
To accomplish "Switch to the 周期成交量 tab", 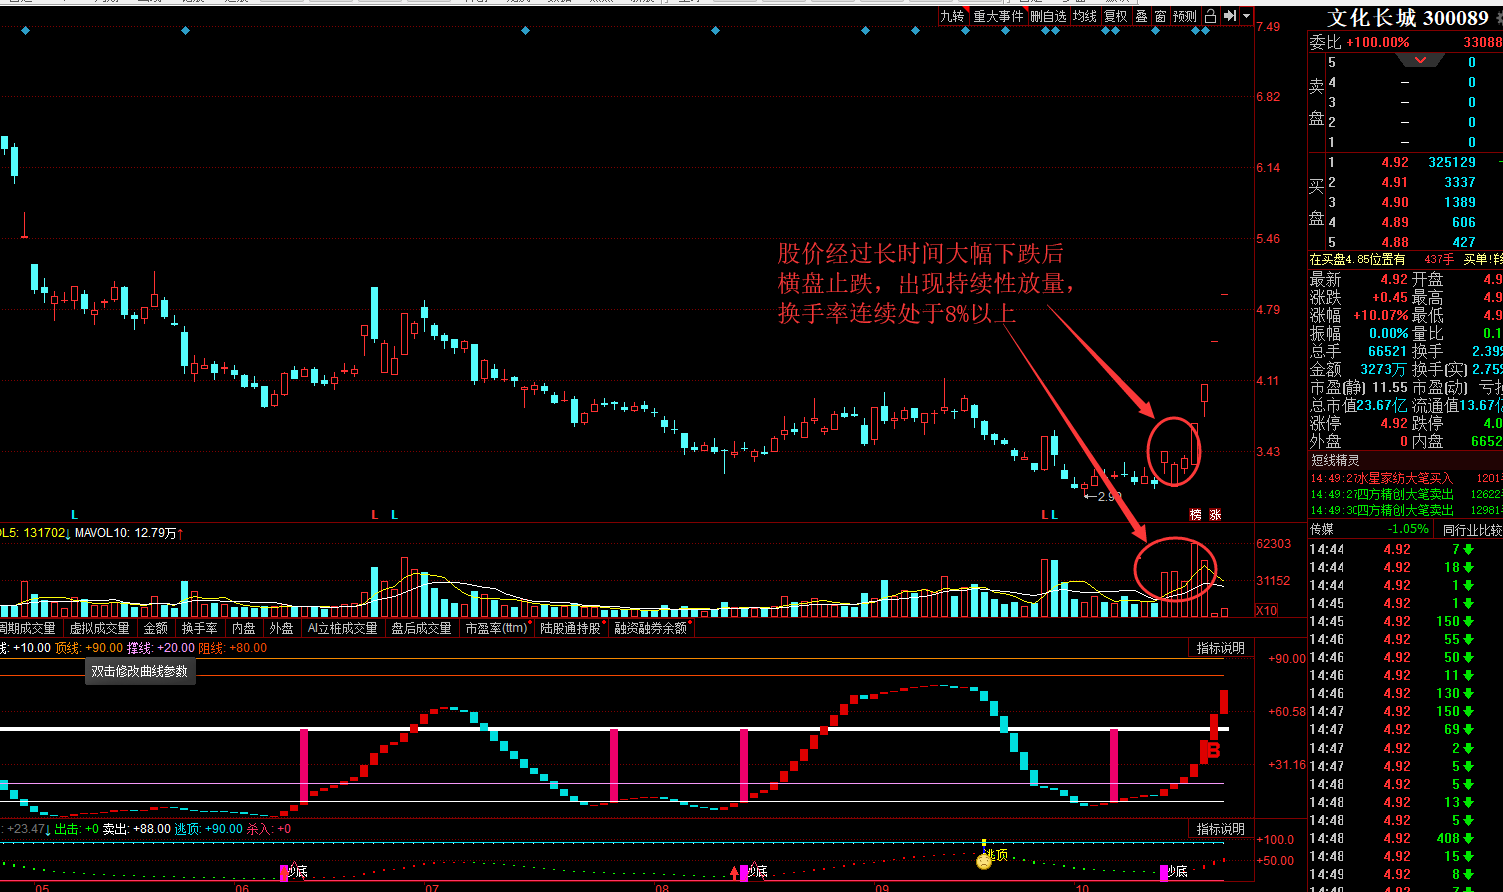I will coord(27,628).
